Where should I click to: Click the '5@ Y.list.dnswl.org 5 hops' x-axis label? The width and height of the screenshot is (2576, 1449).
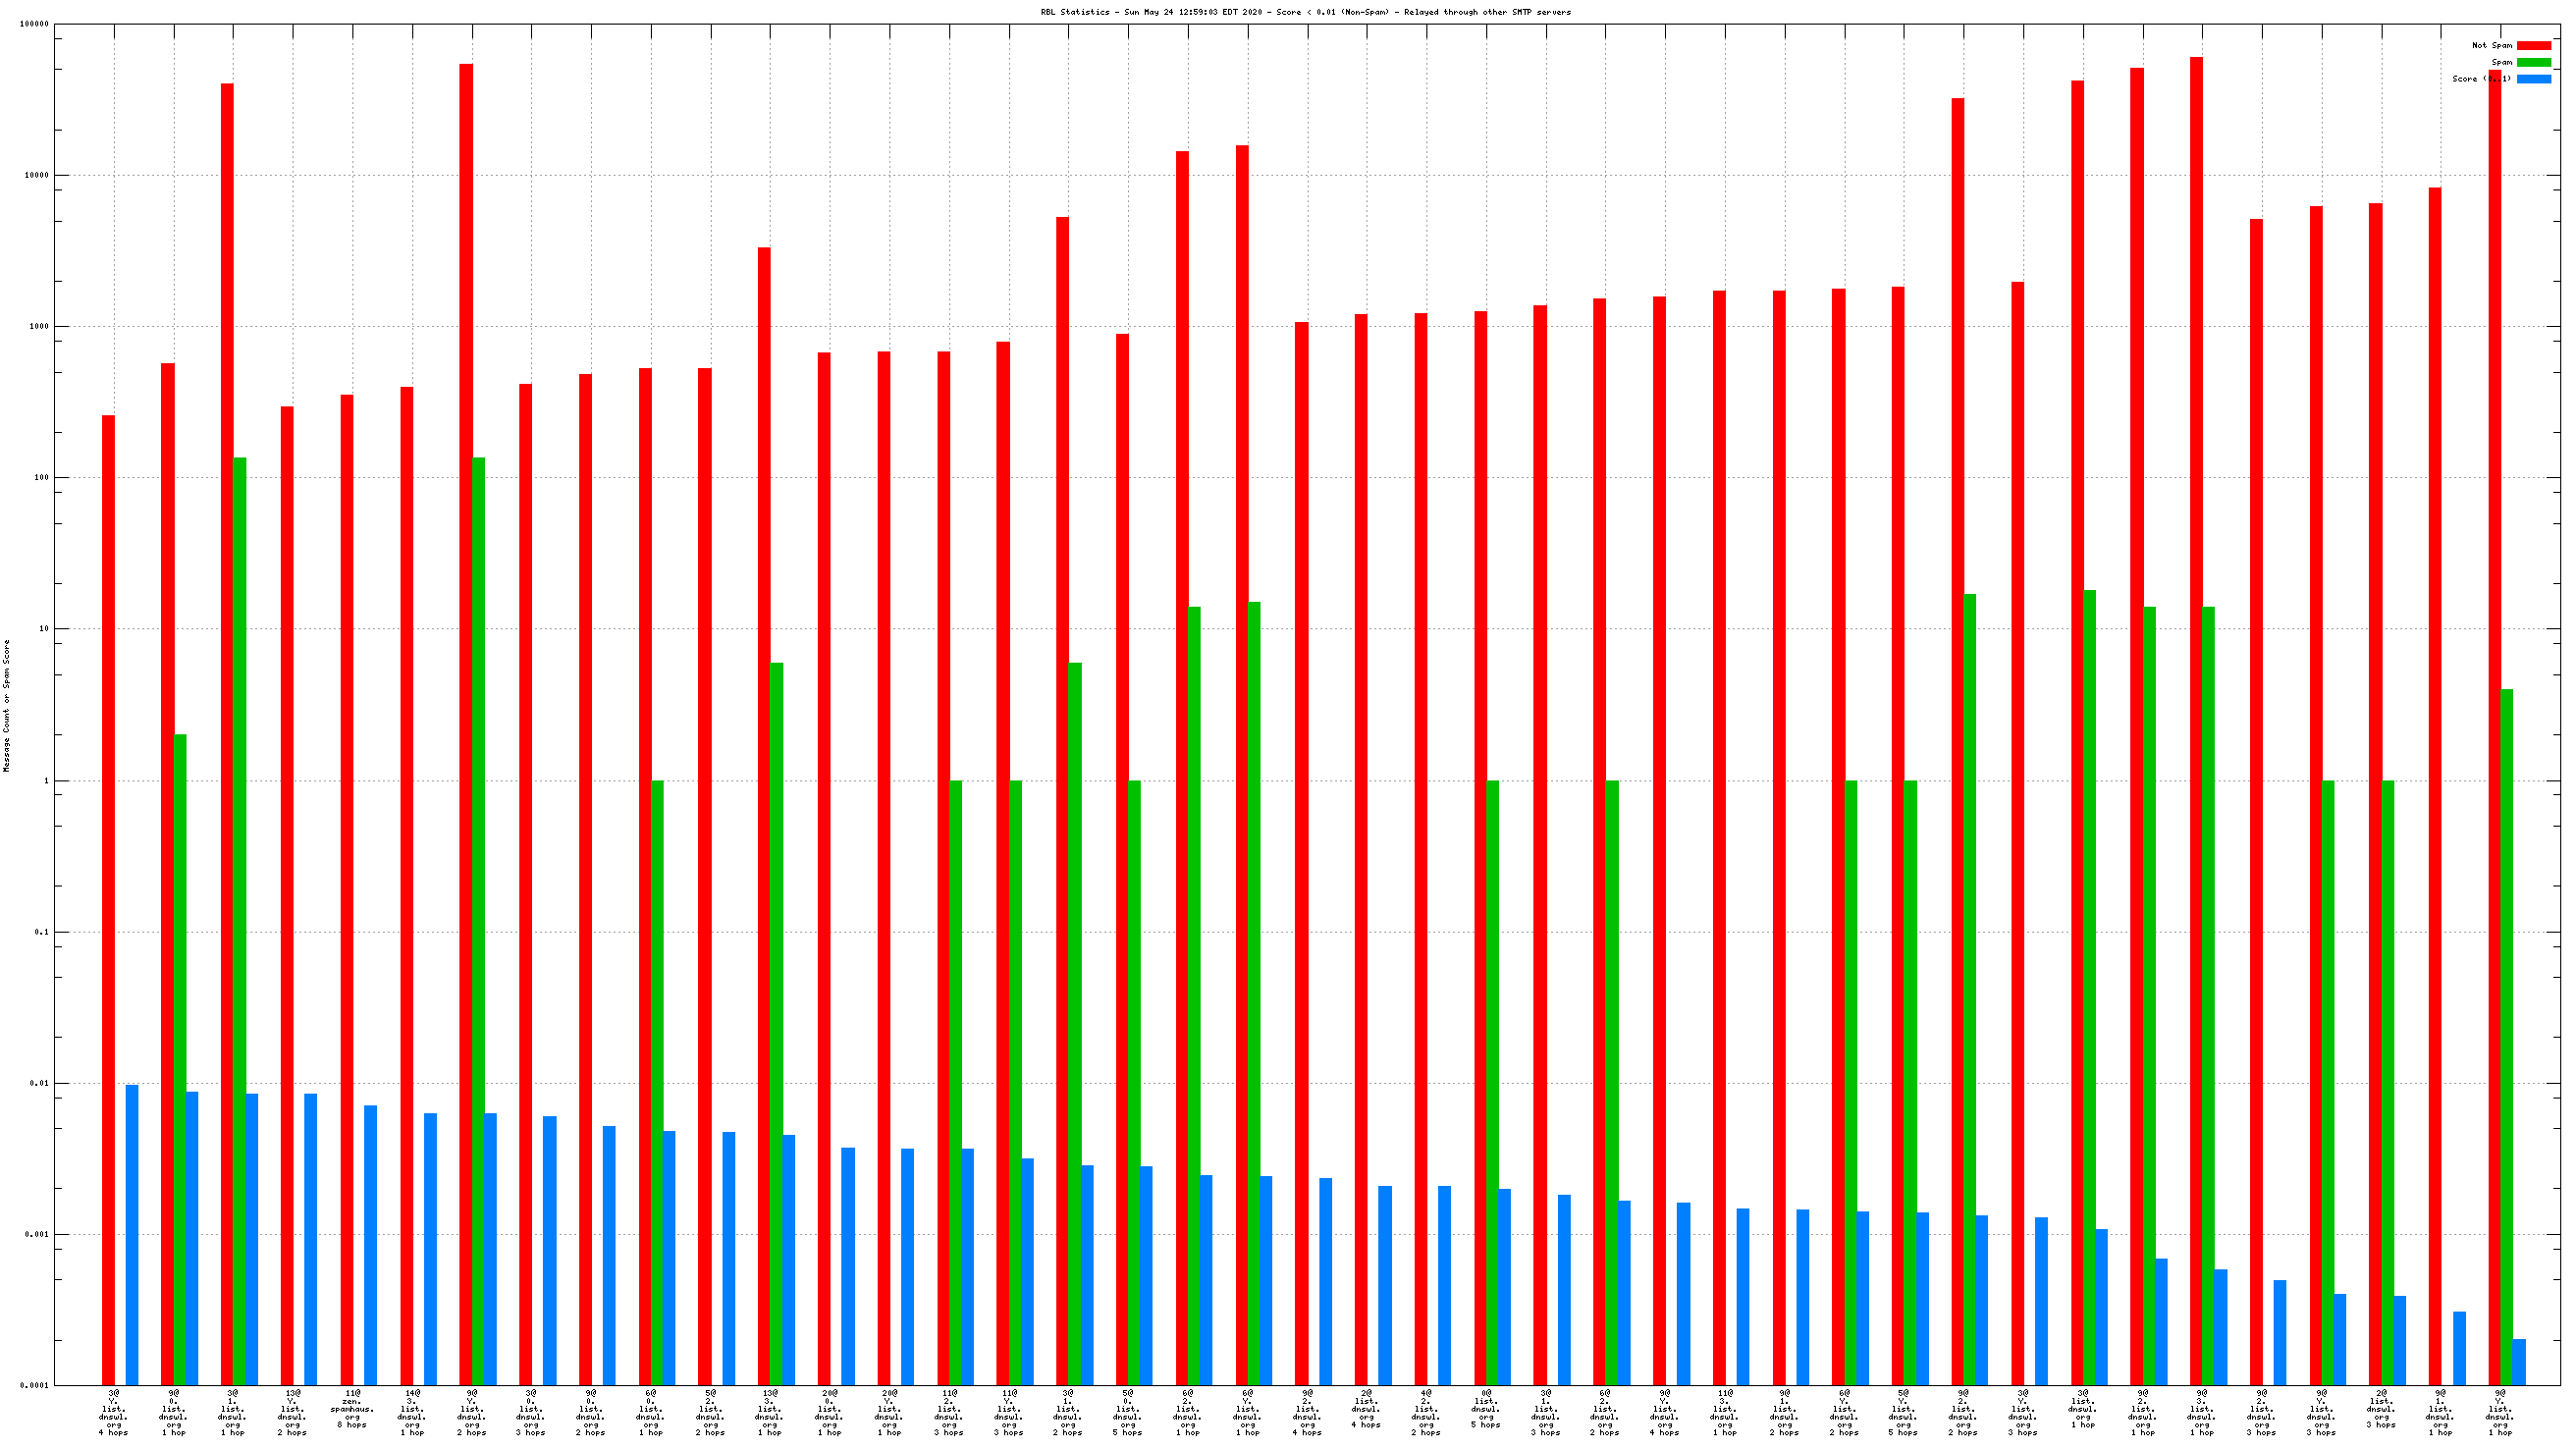[1903, 1413]
